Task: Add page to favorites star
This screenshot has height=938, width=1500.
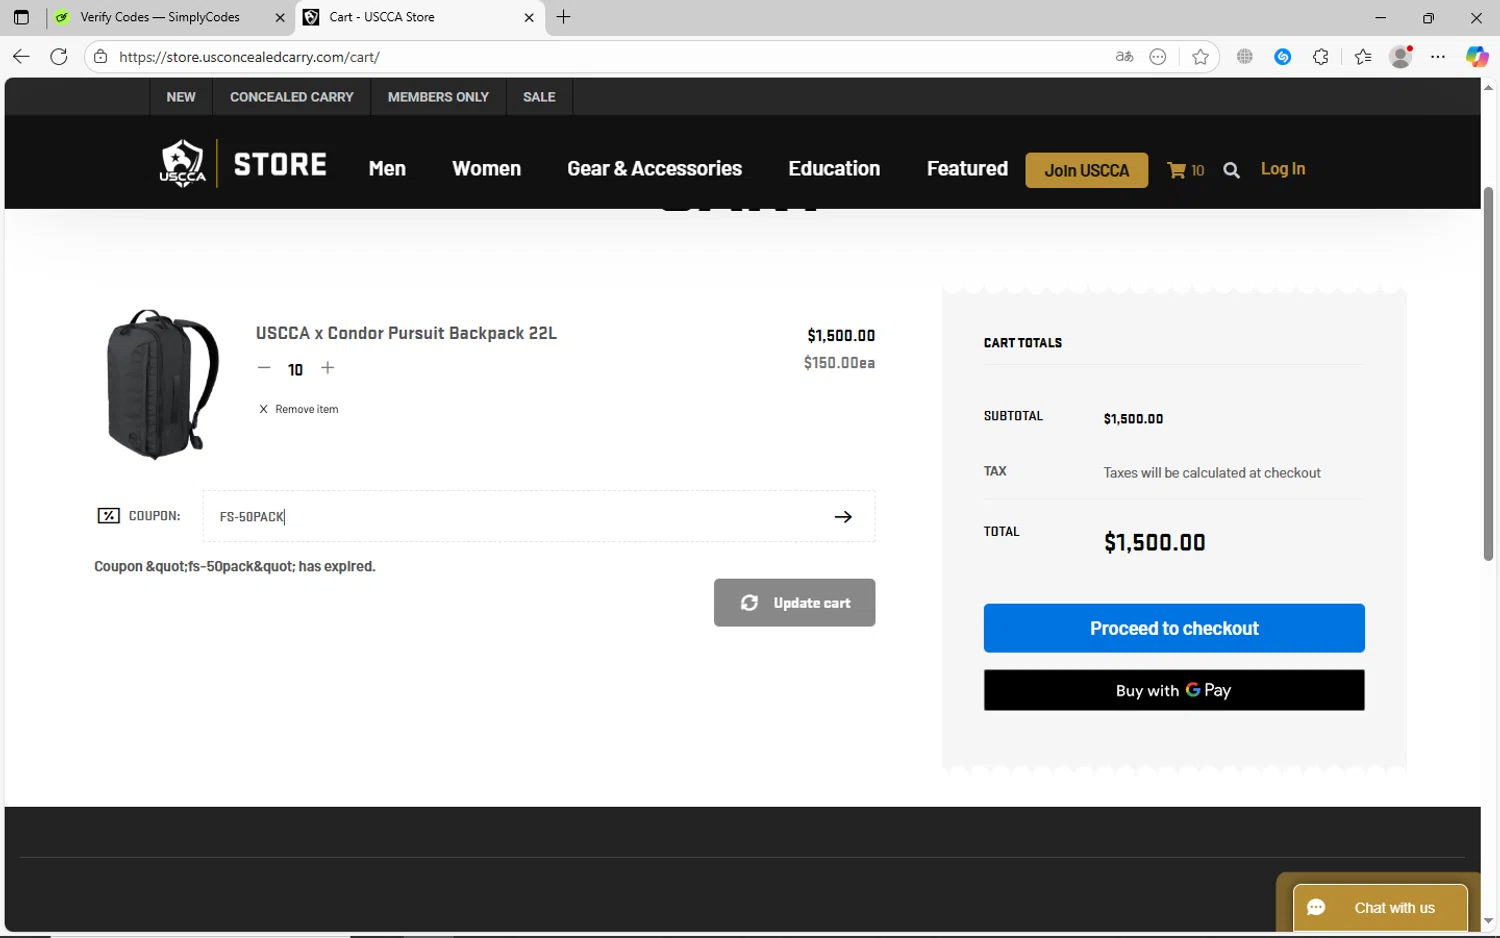Action: (x=1200, y=57)
